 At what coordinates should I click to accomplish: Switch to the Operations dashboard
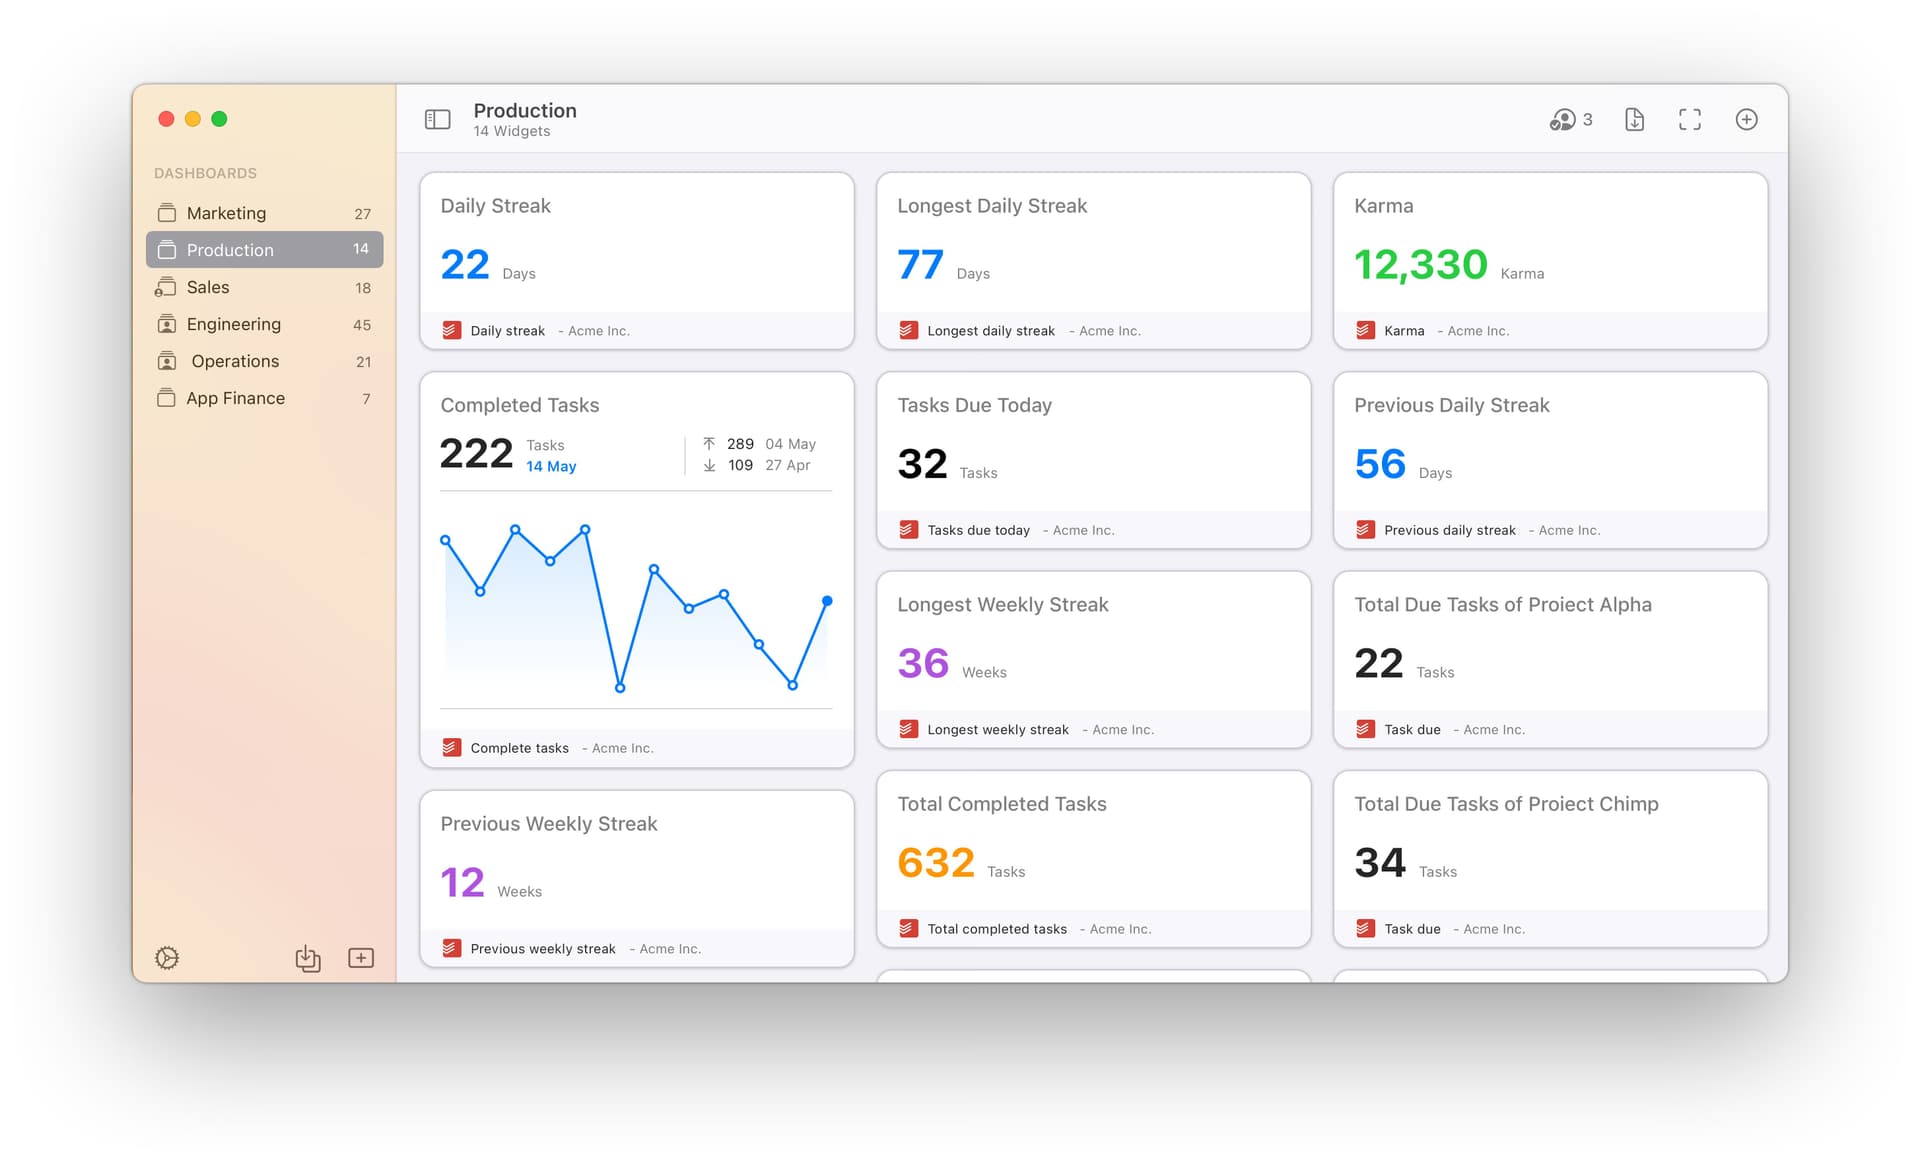tap(264, 361)
